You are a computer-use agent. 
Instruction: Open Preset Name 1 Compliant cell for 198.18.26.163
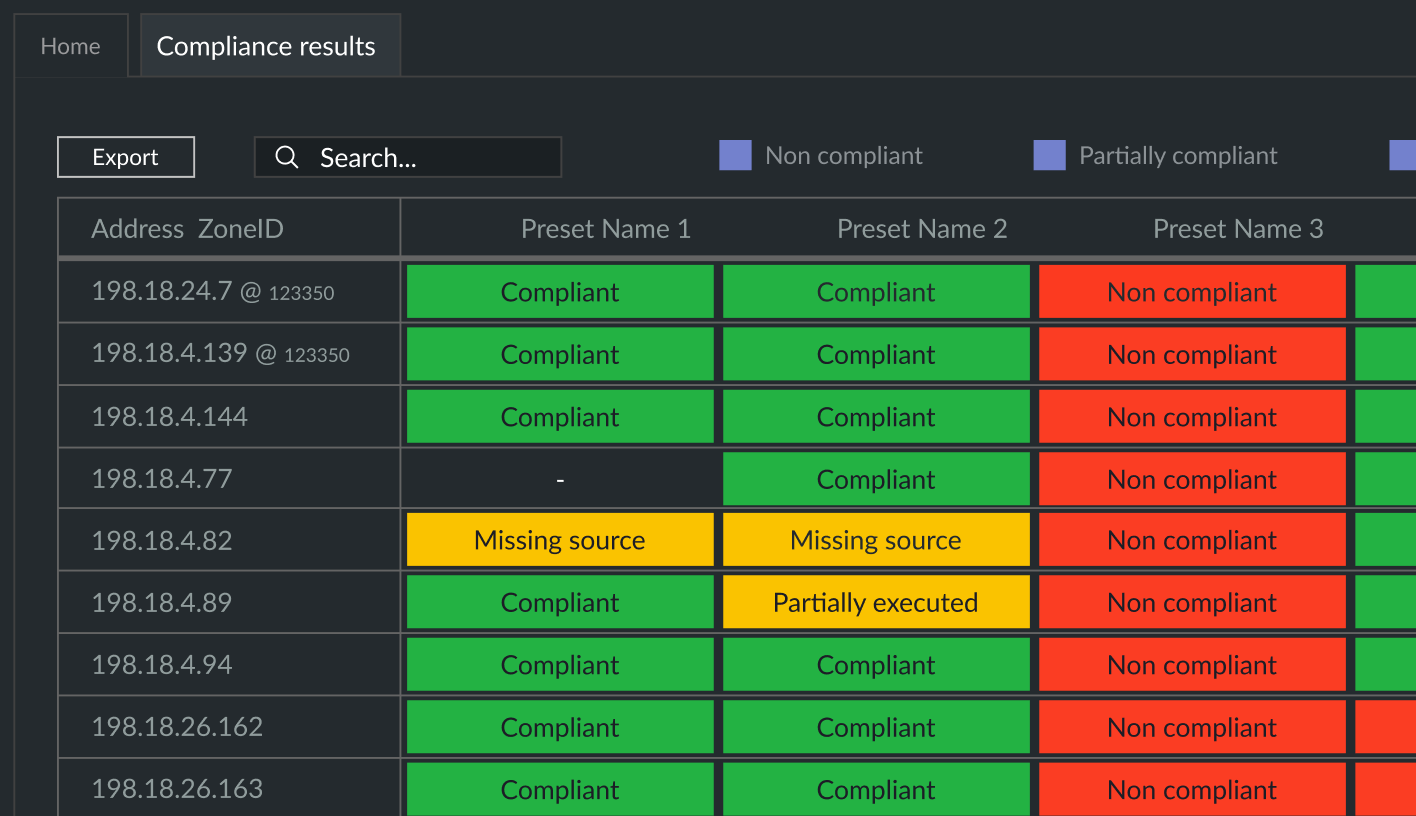click(x=560, y=789)
